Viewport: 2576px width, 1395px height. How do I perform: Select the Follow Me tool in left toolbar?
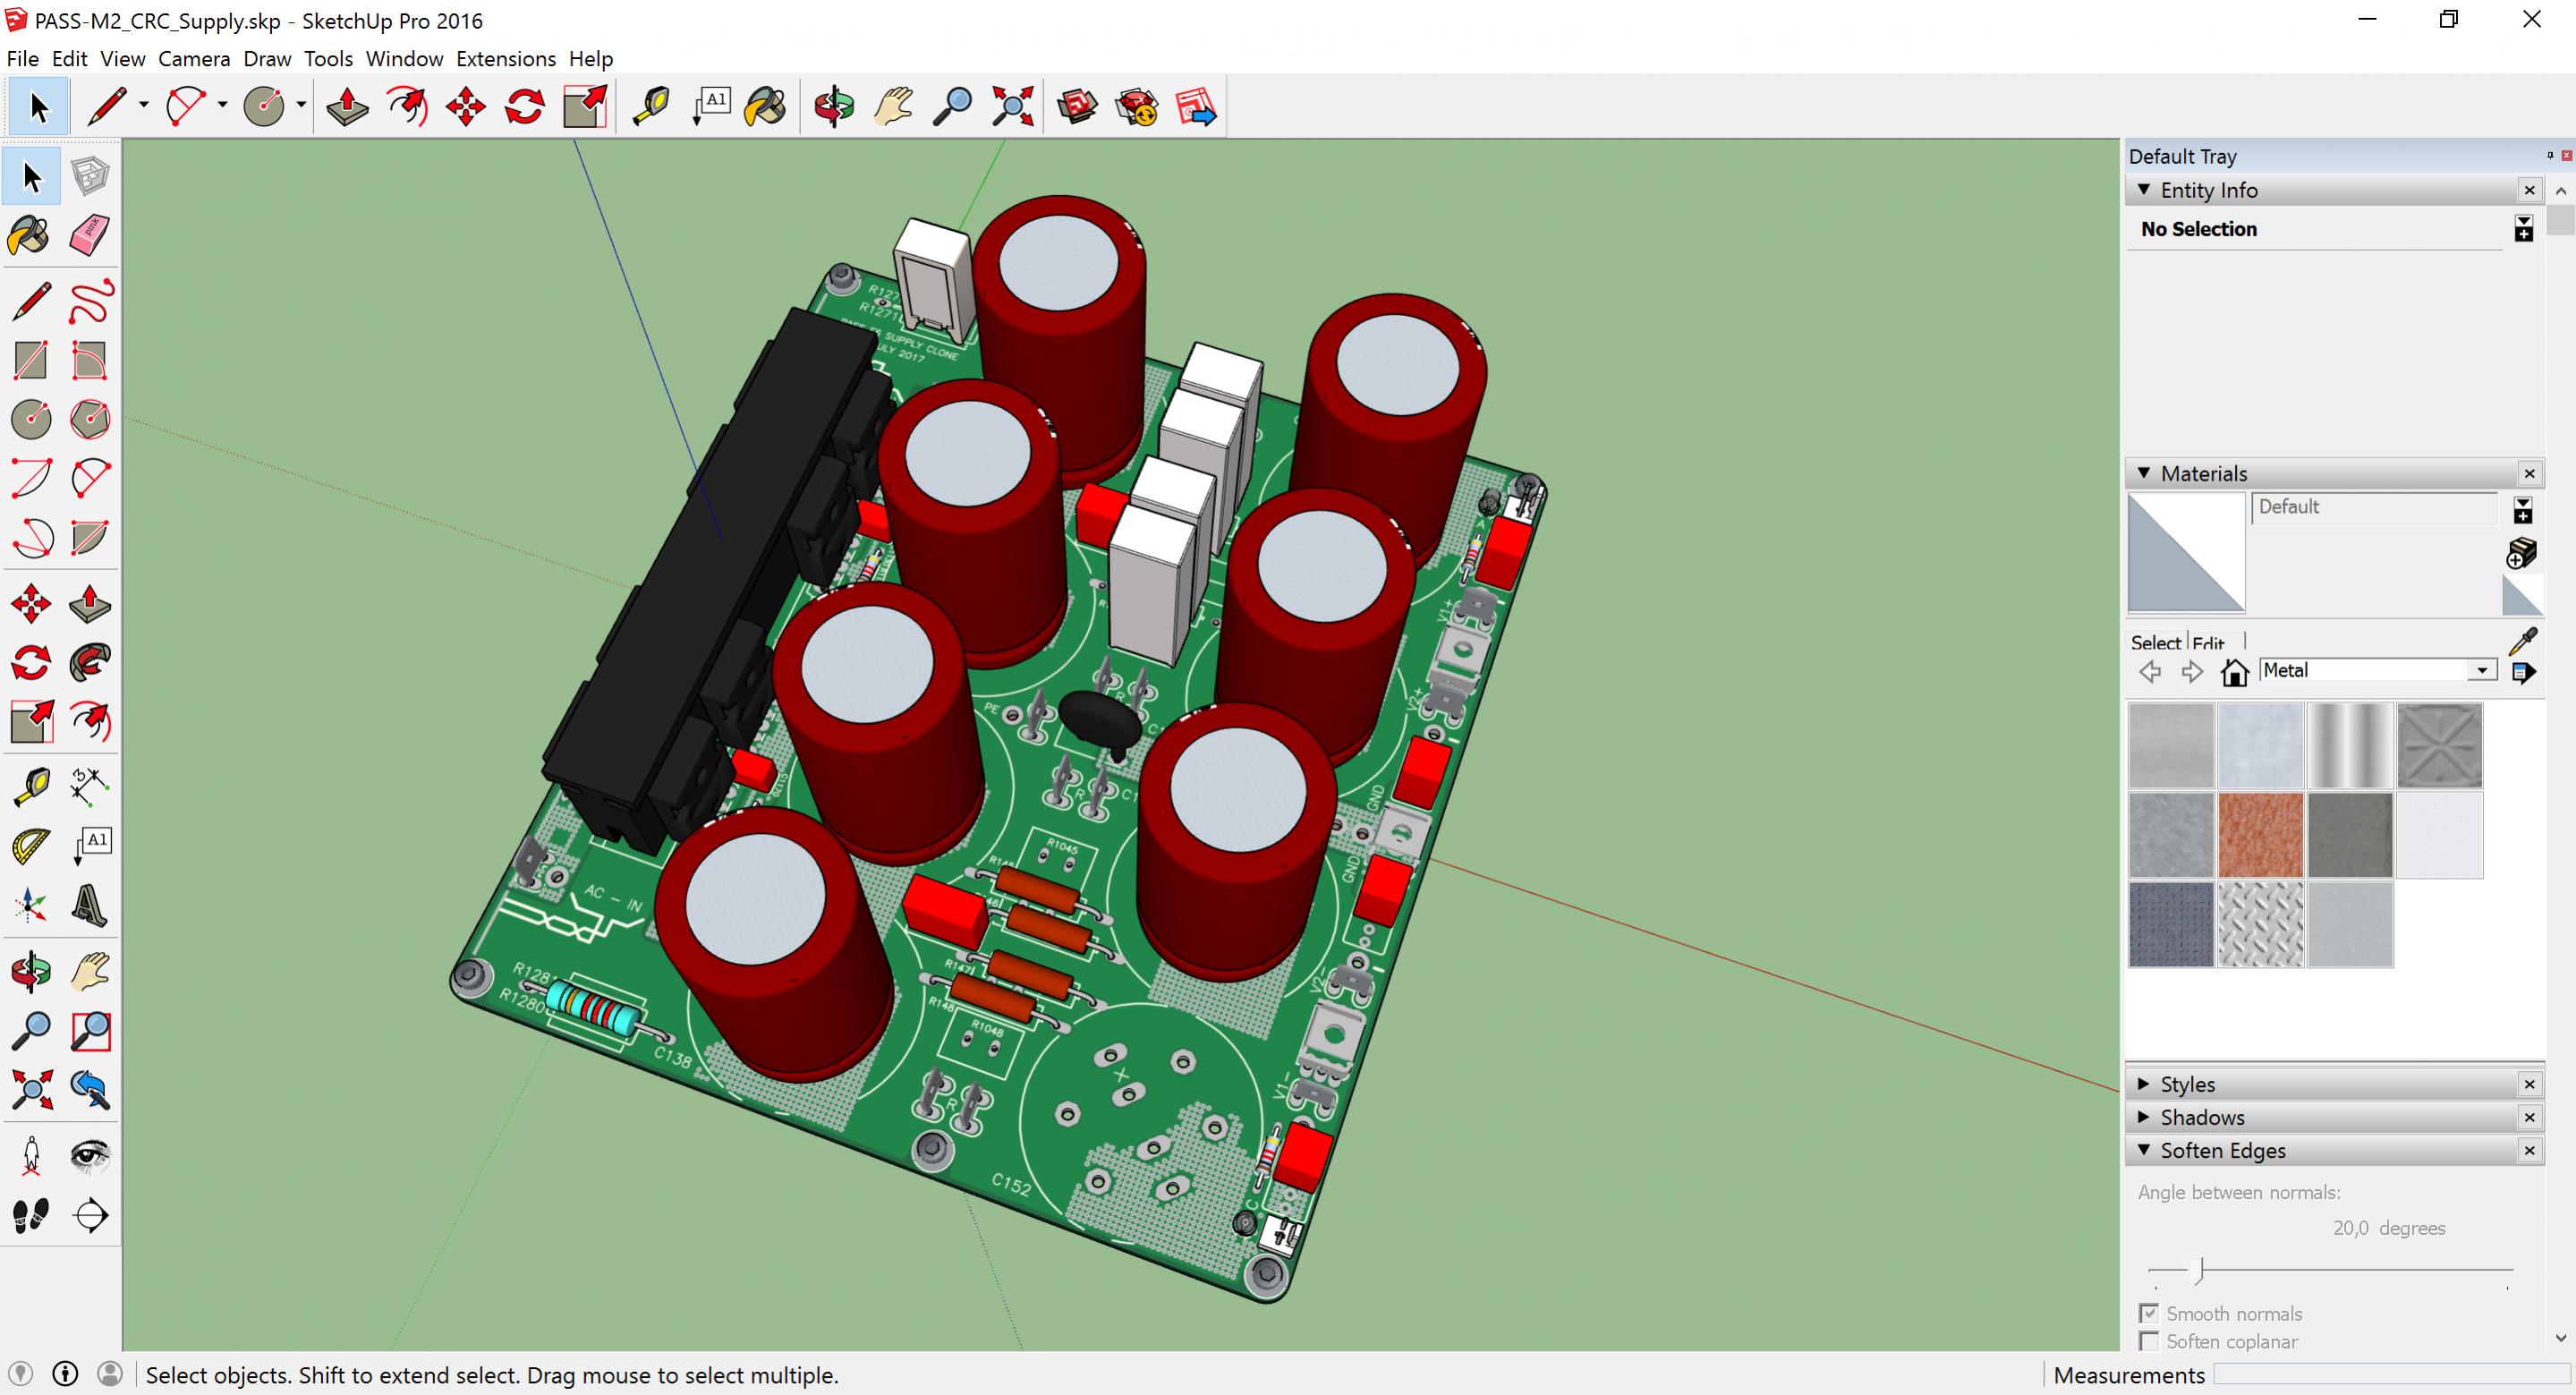pos(90,662)
